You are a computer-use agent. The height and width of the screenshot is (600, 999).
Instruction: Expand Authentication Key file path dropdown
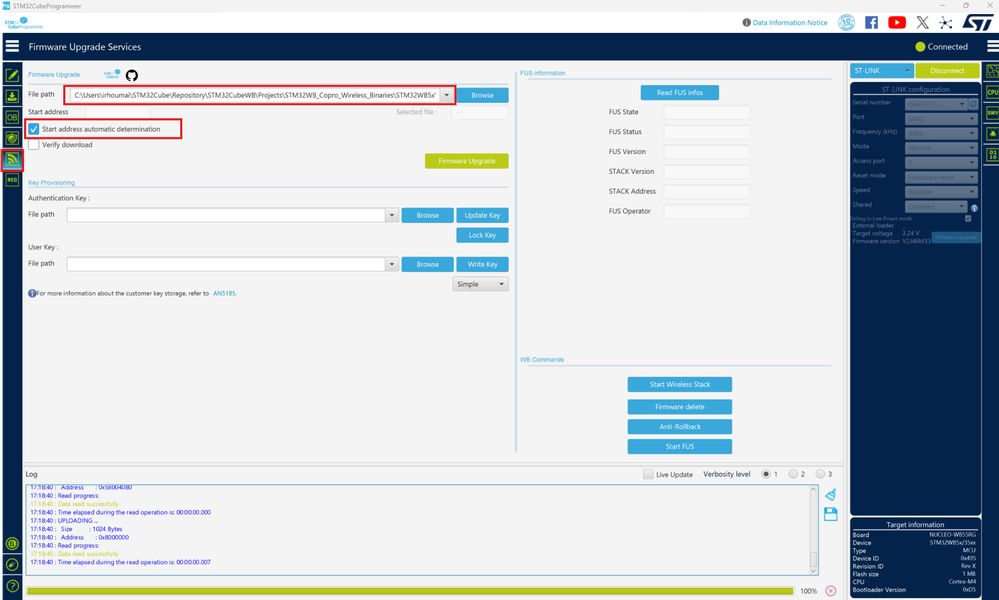(x=392, y=215)
